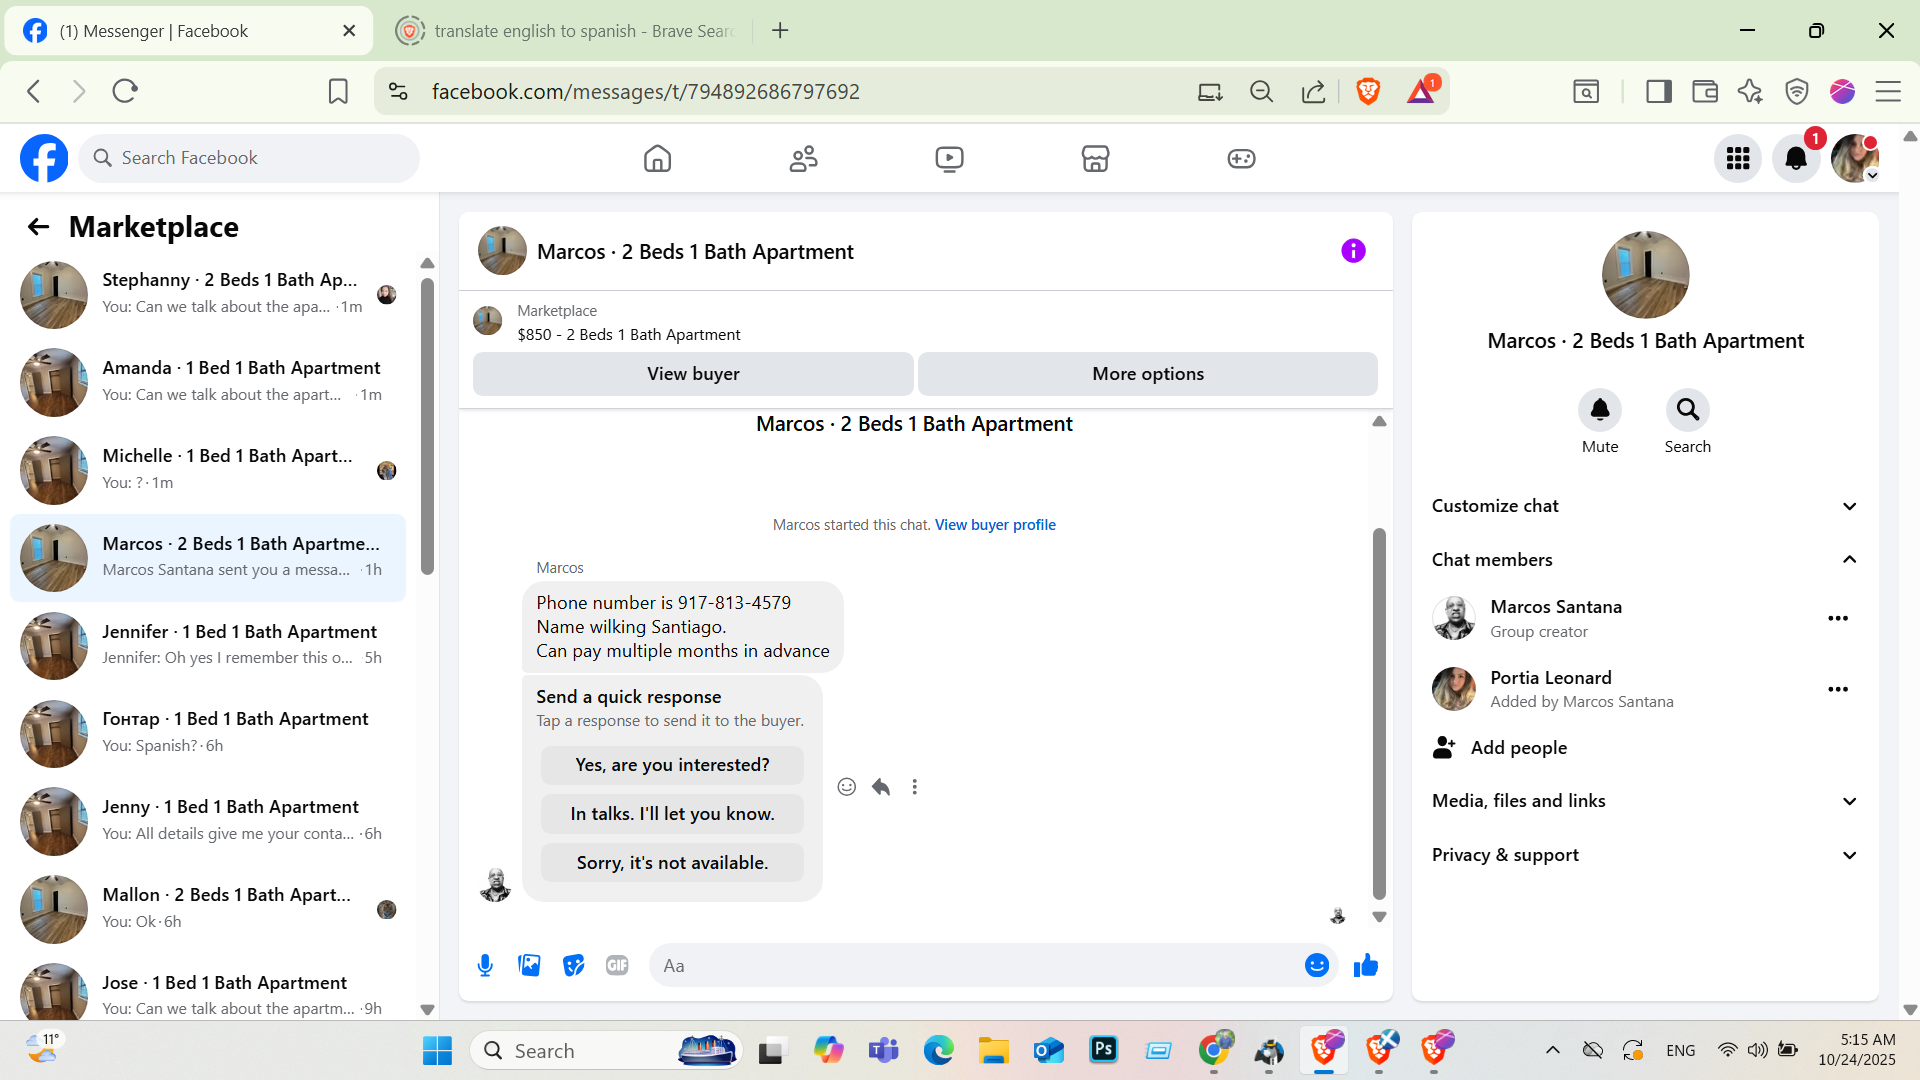Open the Facebook menu grid icon
This screenshot has width=1920, height=1080.
(1738, 158)
